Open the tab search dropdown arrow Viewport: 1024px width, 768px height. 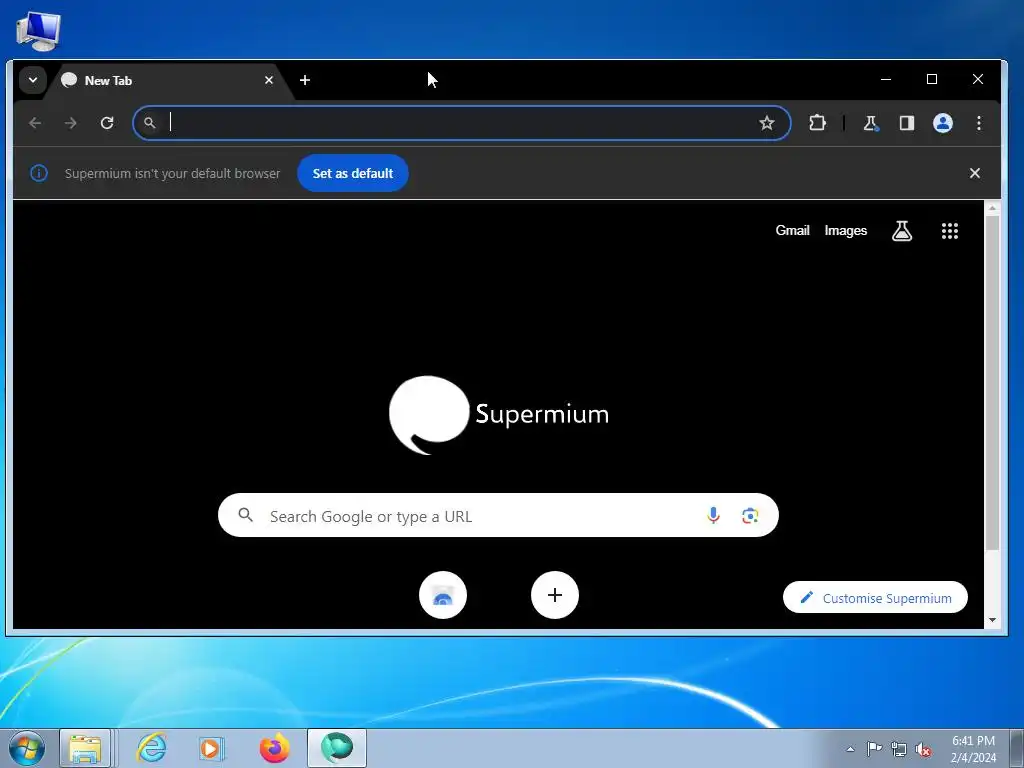[x=33, y=80]
